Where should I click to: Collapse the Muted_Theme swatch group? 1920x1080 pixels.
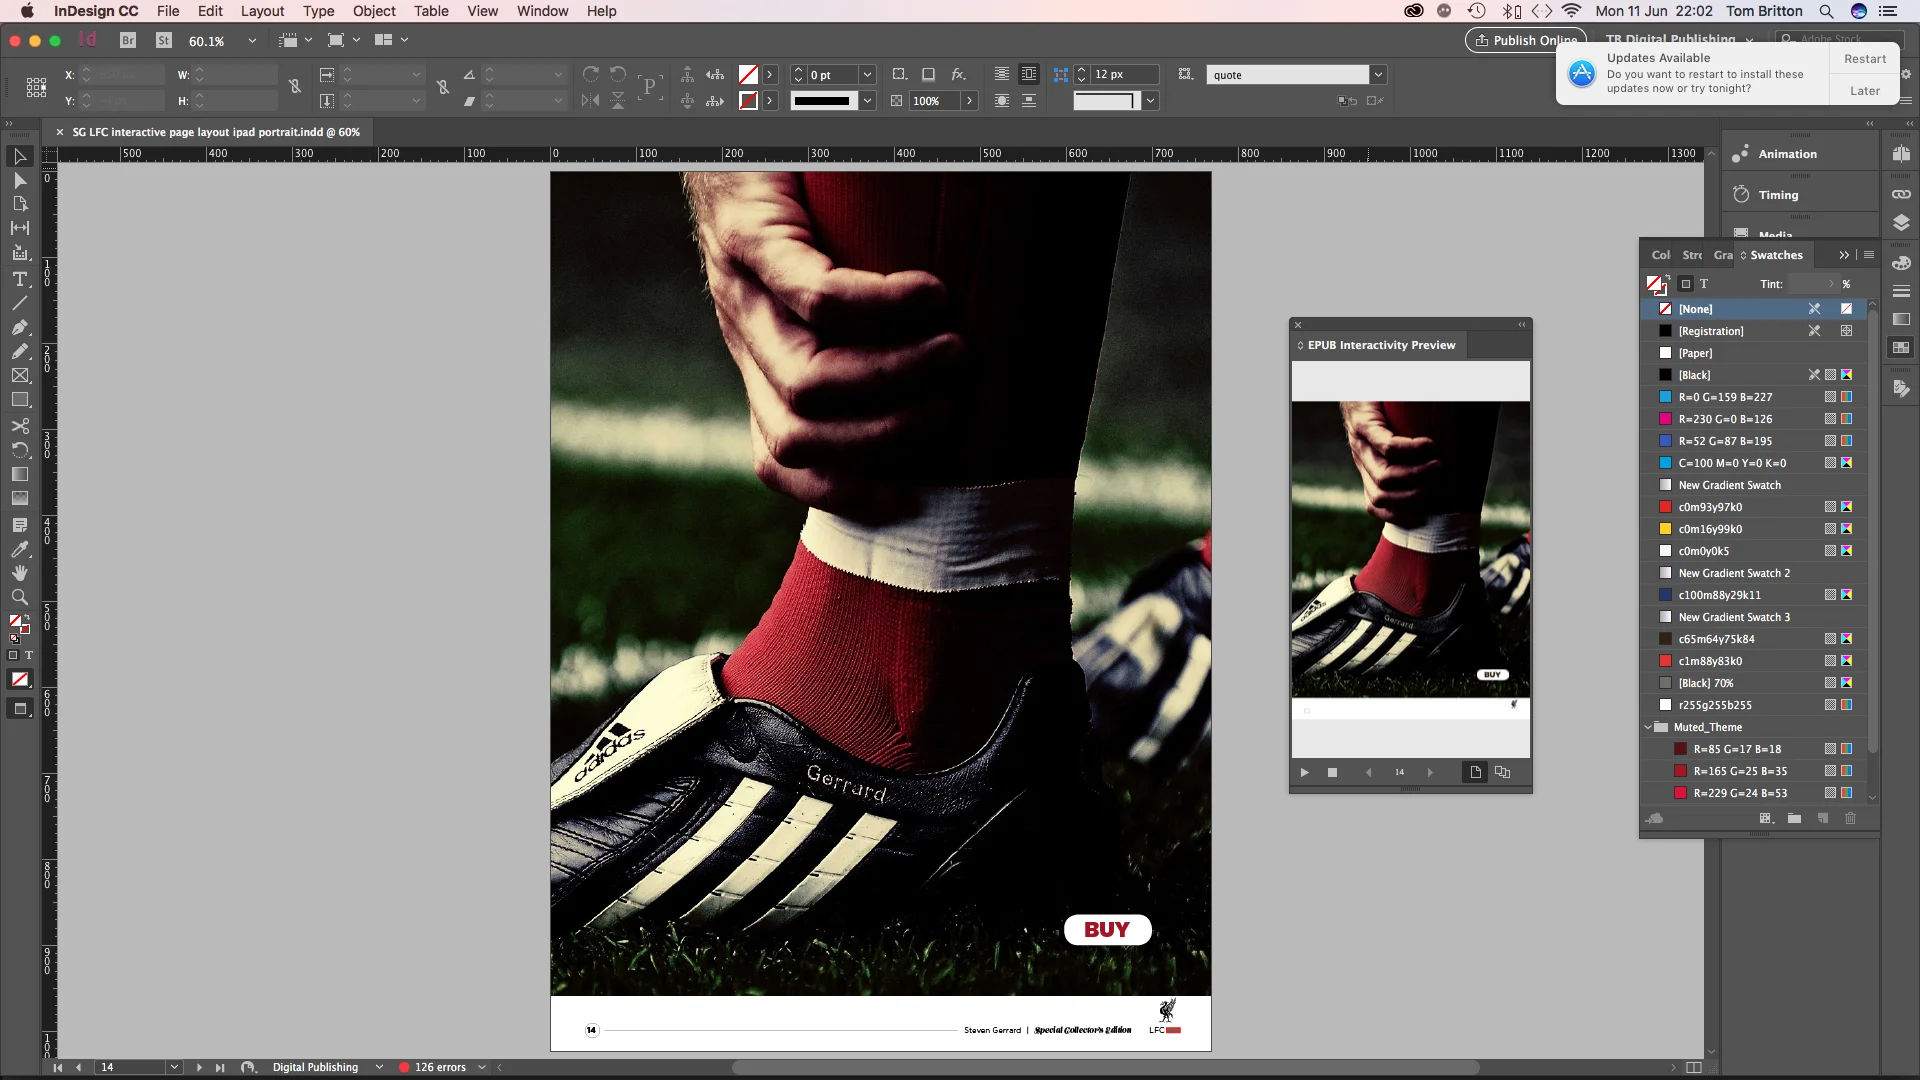point(1648,727)
